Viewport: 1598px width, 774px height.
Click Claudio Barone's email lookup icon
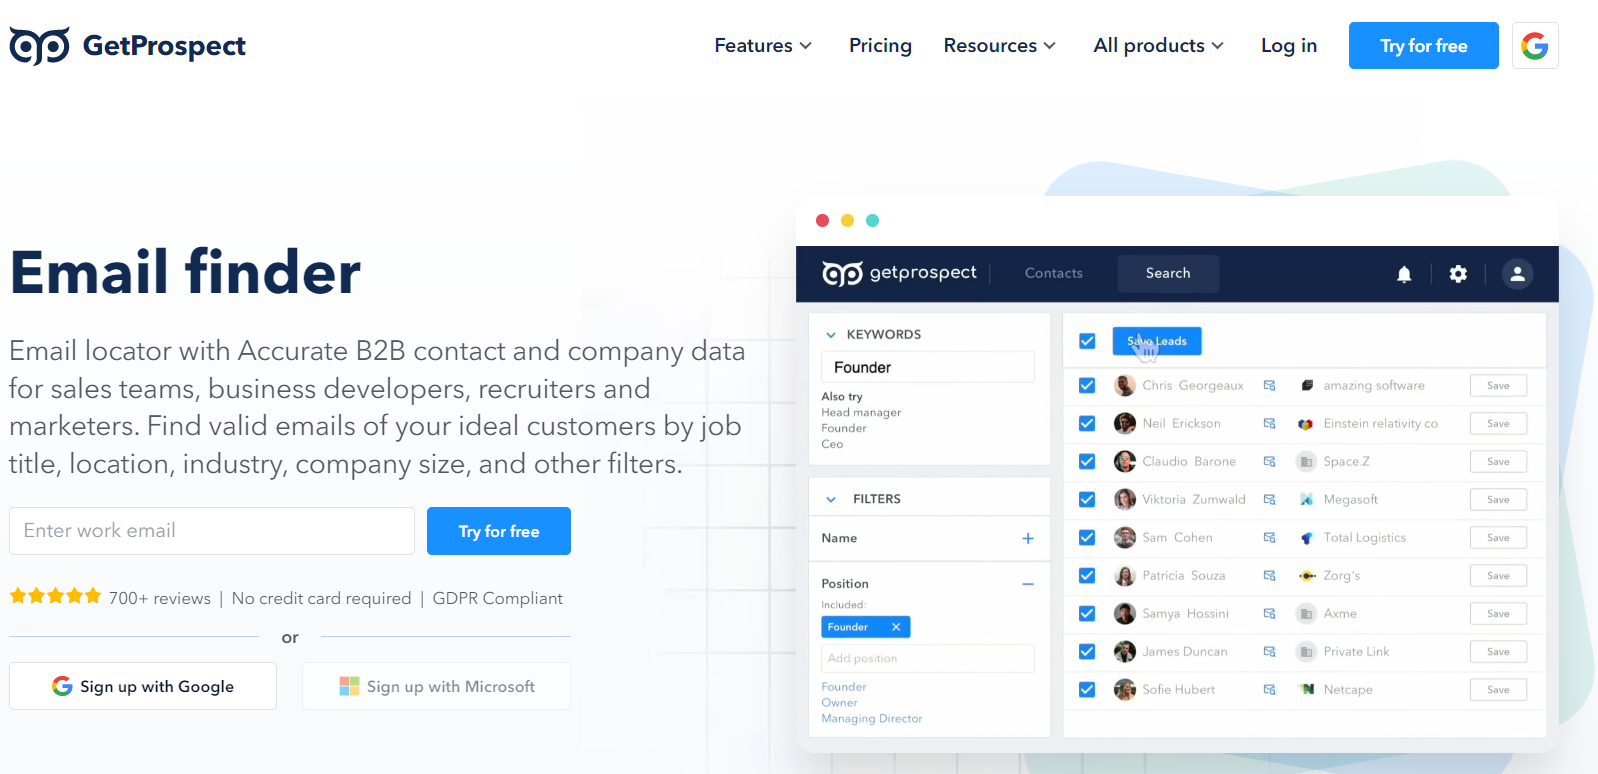(1269, 461)
